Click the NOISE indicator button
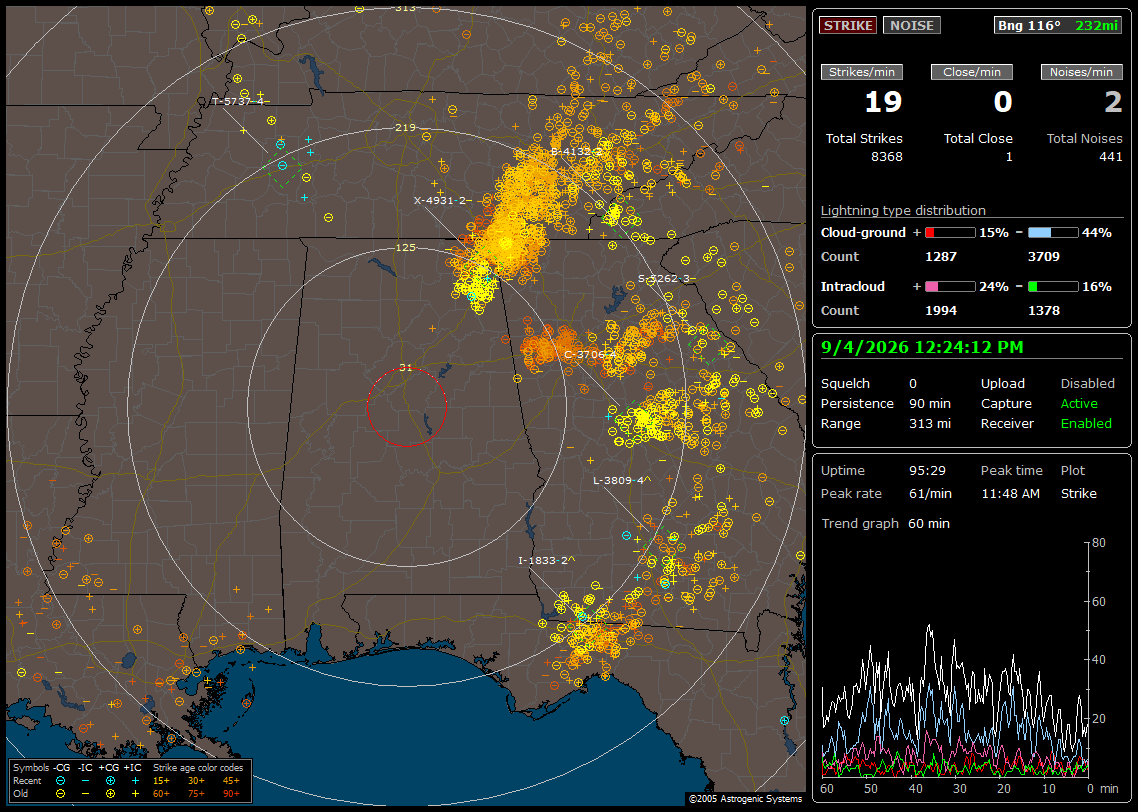Viewport: 1138px width, 812px height. click(912, 25)
